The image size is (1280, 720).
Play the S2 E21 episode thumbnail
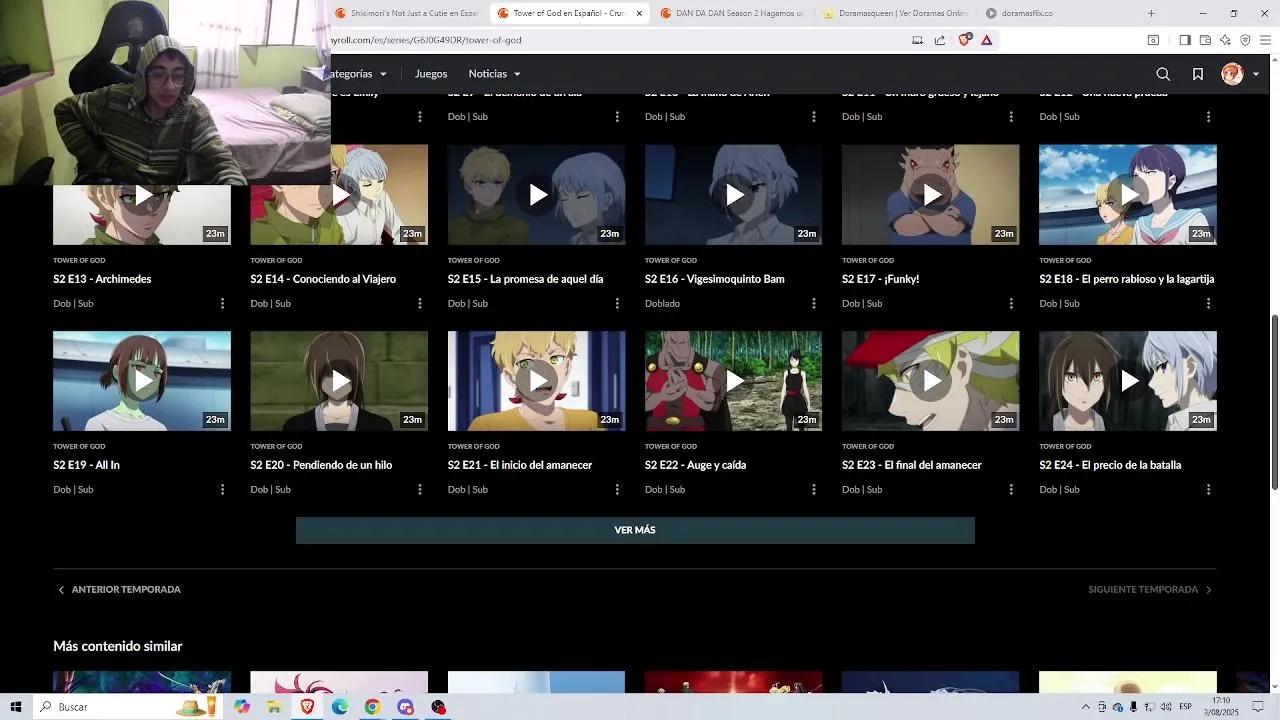pos(536,381)
